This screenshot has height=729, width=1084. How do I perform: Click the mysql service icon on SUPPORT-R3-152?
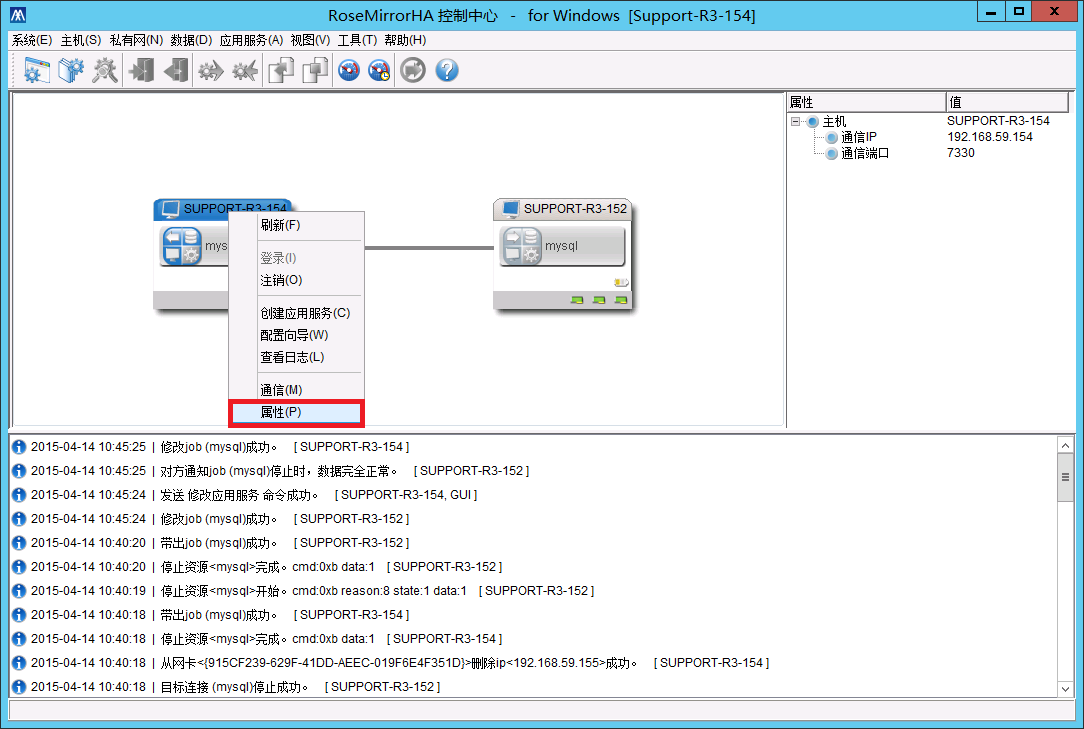click(521, 246)
